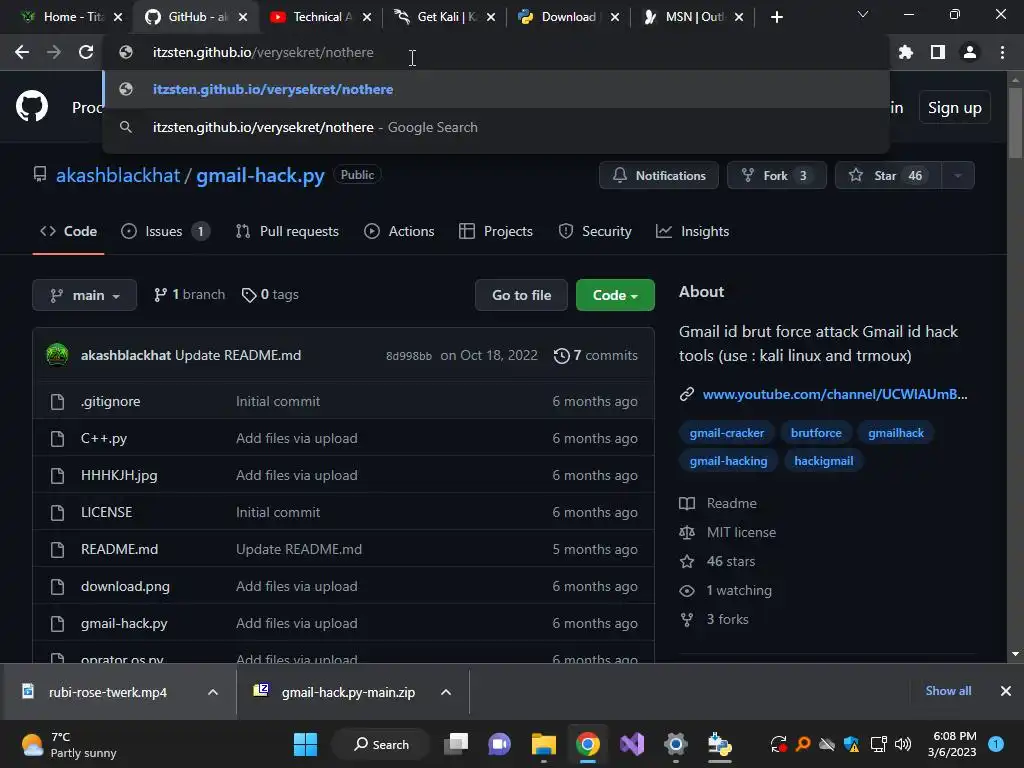Open the download.png file

[x=125, y=586]
